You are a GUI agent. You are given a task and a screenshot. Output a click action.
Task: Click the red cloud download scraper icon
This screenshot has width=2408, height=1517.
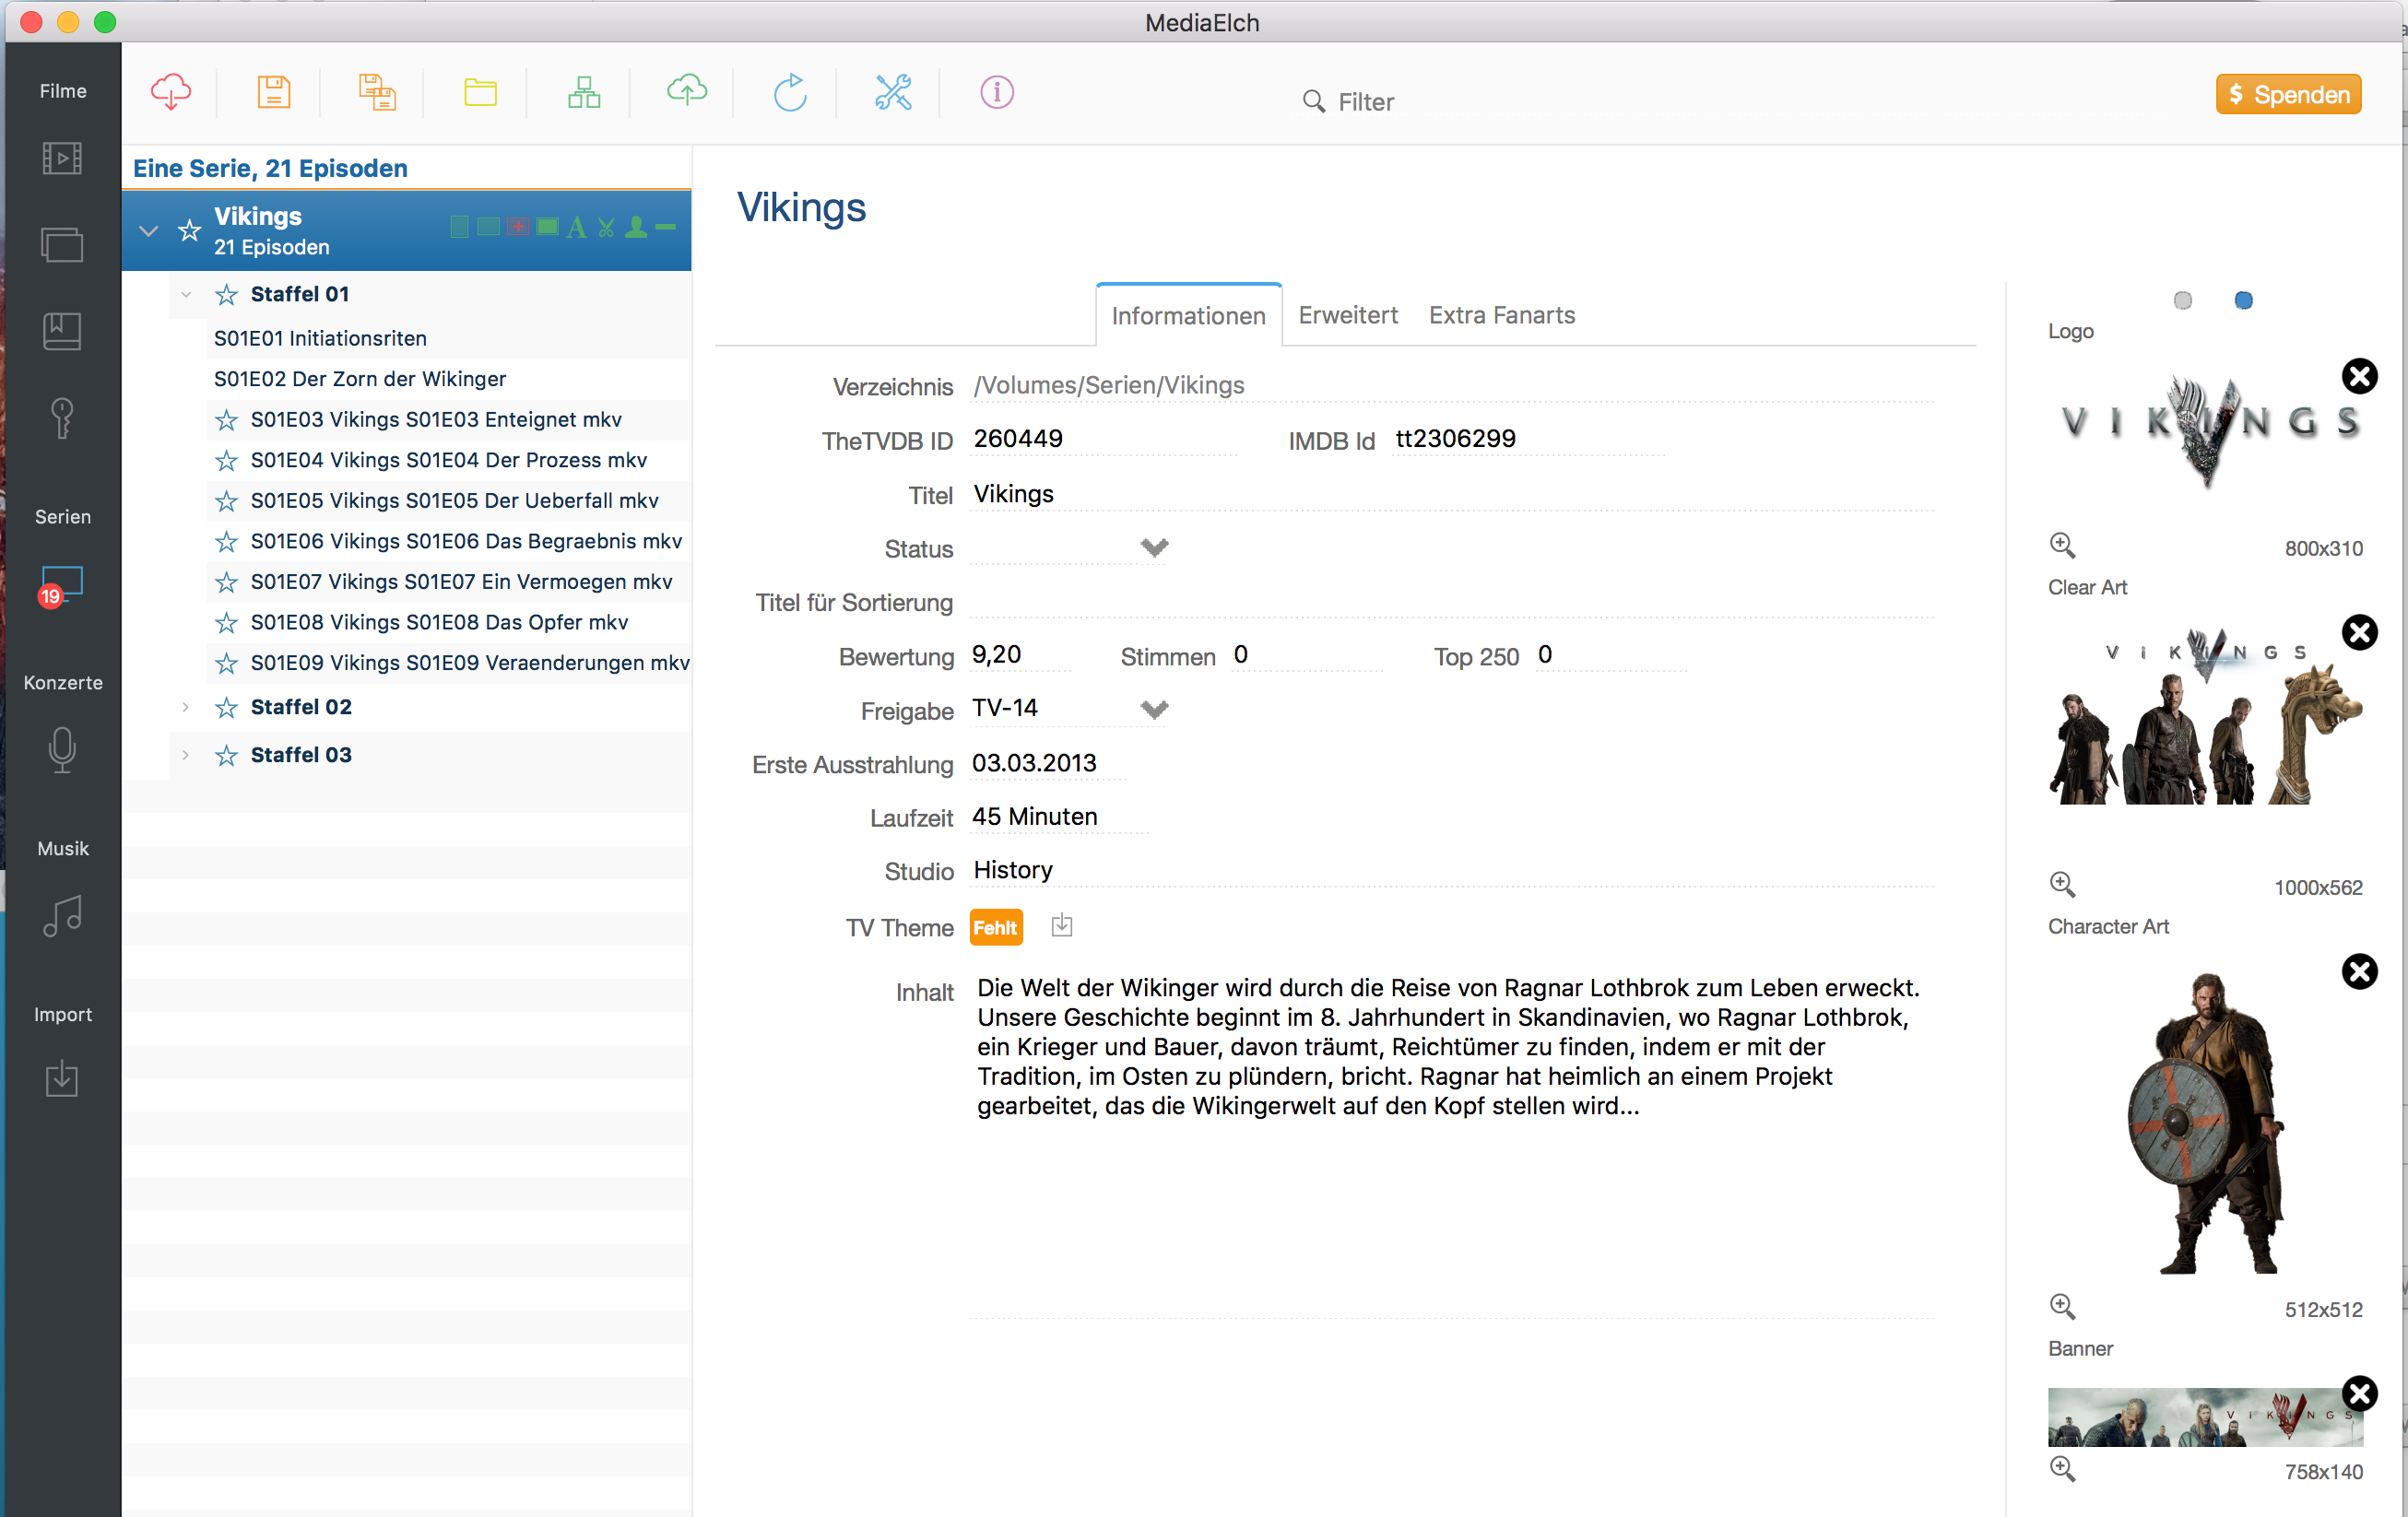click(x=171, y=92)
